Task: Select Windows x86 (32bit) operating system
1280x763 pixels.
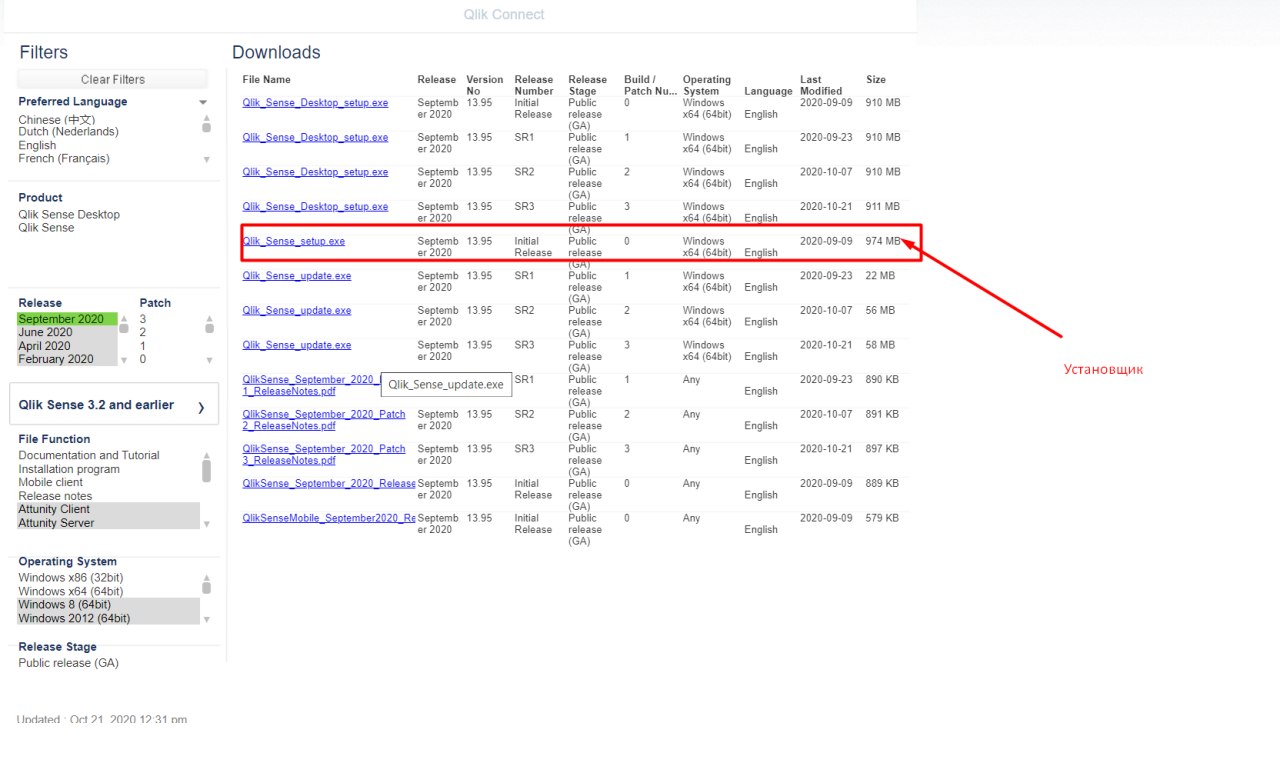Action: pos(71,578)
